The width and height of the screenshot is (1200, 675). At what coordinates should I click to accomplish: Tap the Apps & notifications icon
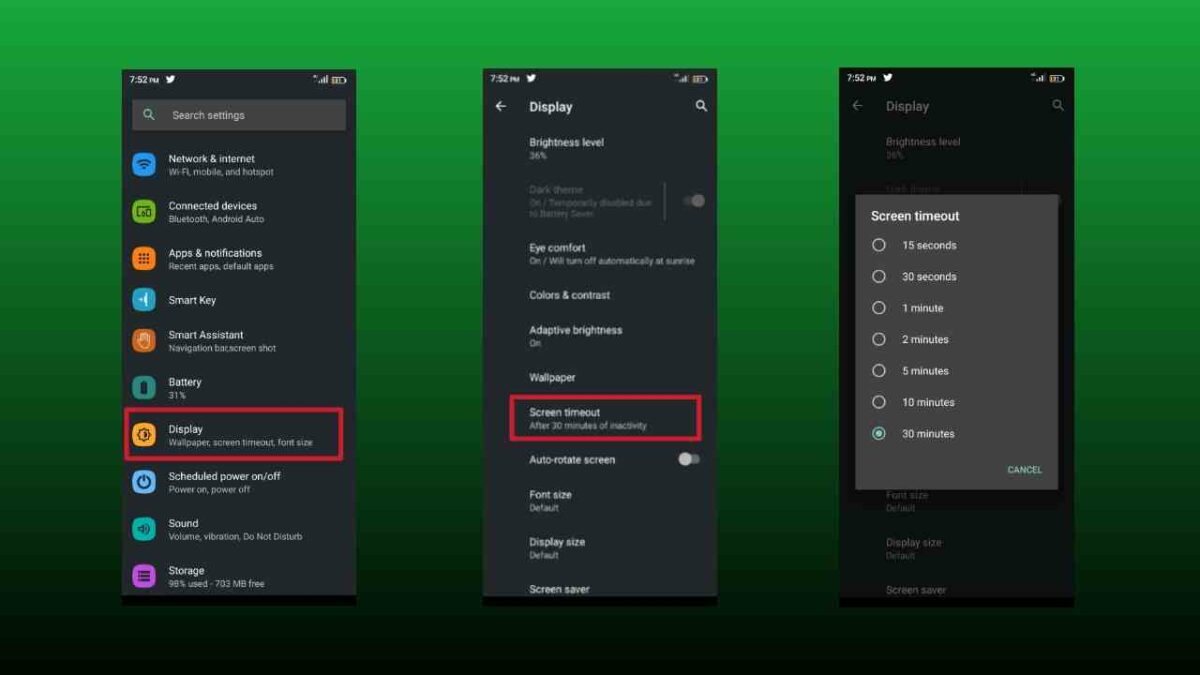(144, 259)
